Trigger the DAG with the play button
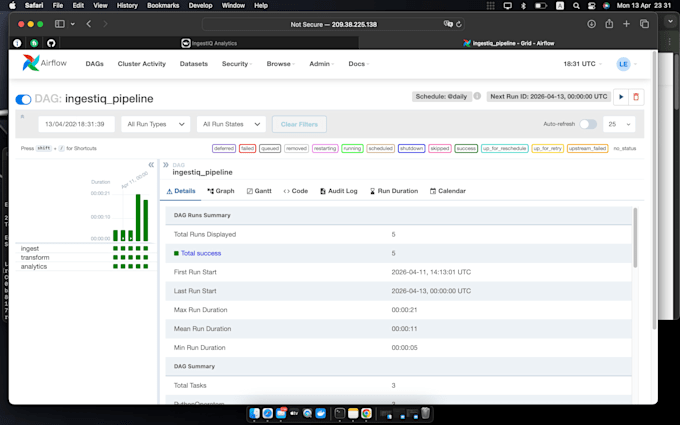Image resolution: width=680 pixels, height=425 pixels. 621,97
